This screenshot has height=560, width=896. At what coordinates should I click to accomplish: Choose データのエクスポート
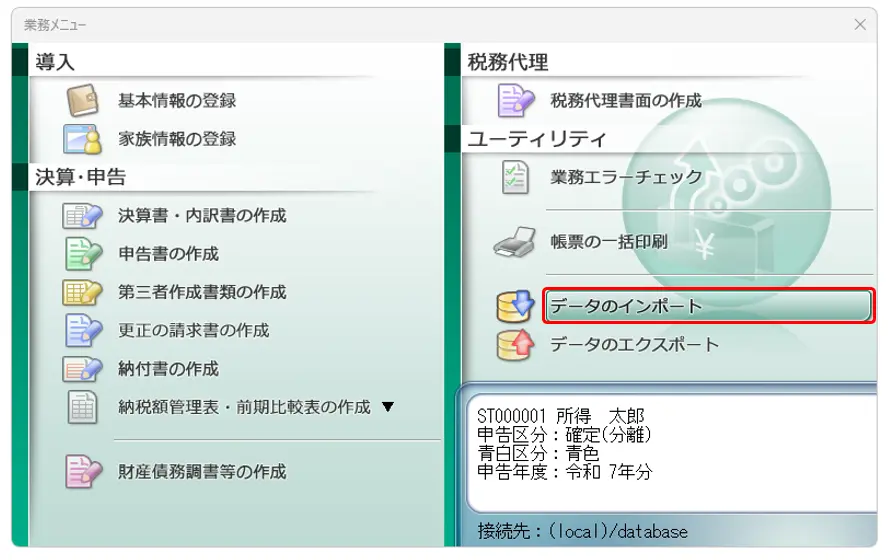(x=634, y=345)
